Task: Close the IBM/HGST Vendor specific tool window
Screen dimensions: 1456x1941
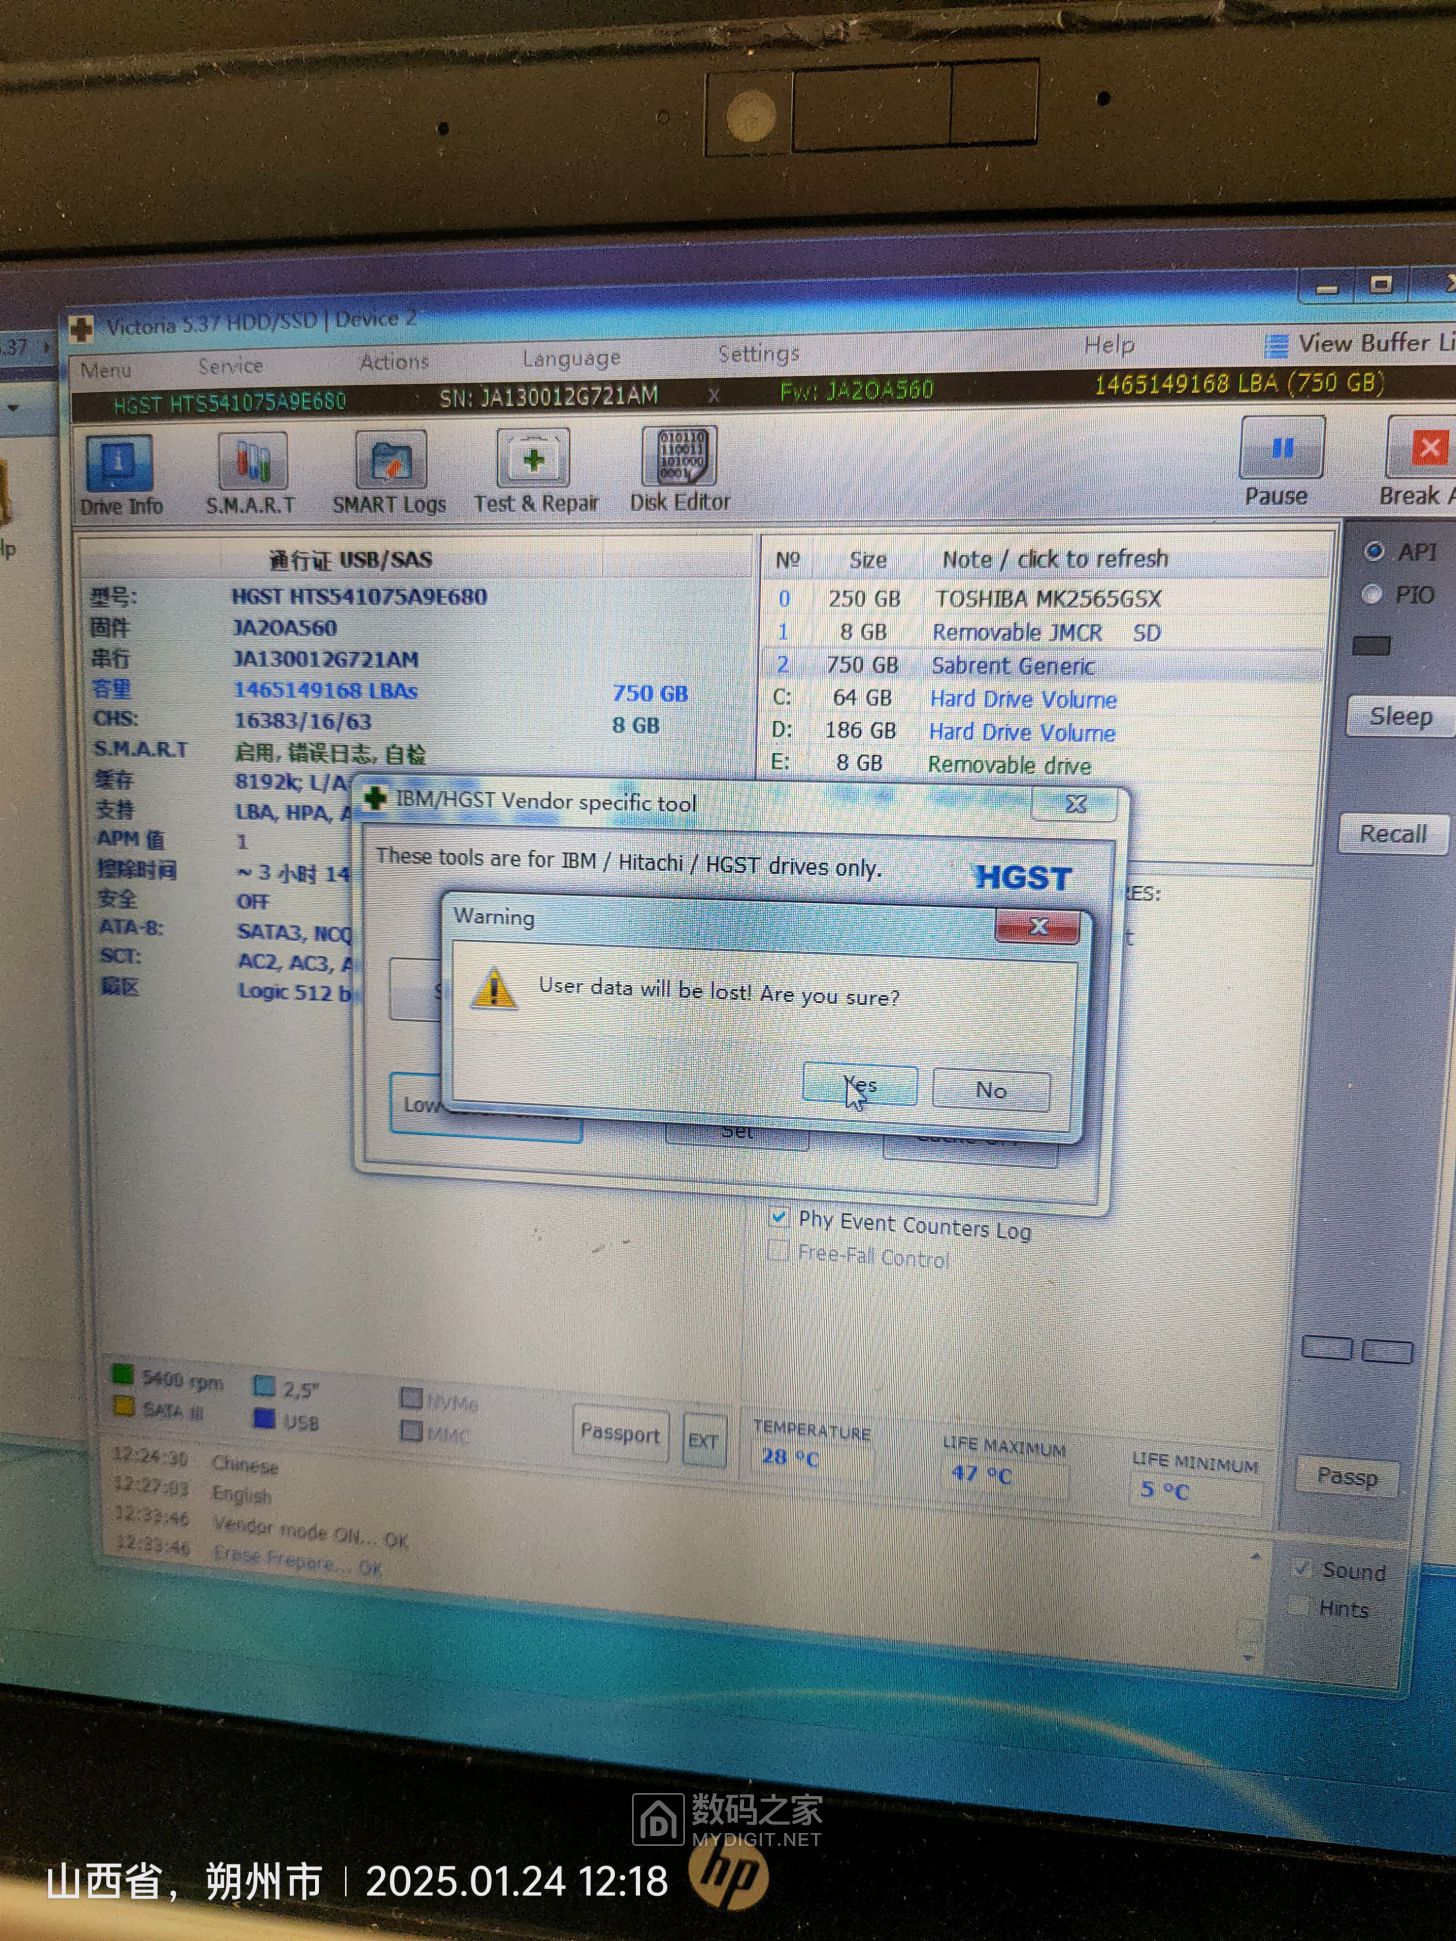Action: [1075, 804]
